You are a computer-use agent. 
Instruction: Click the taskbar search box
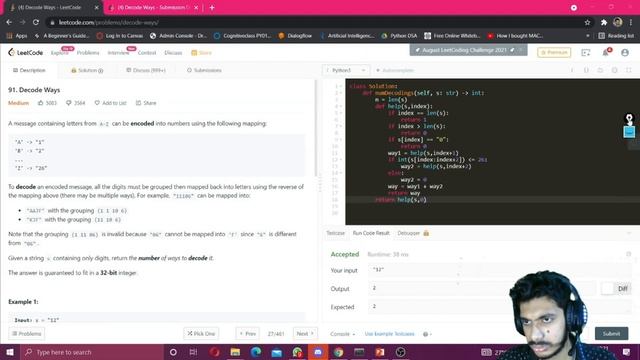tap(91, 352)
